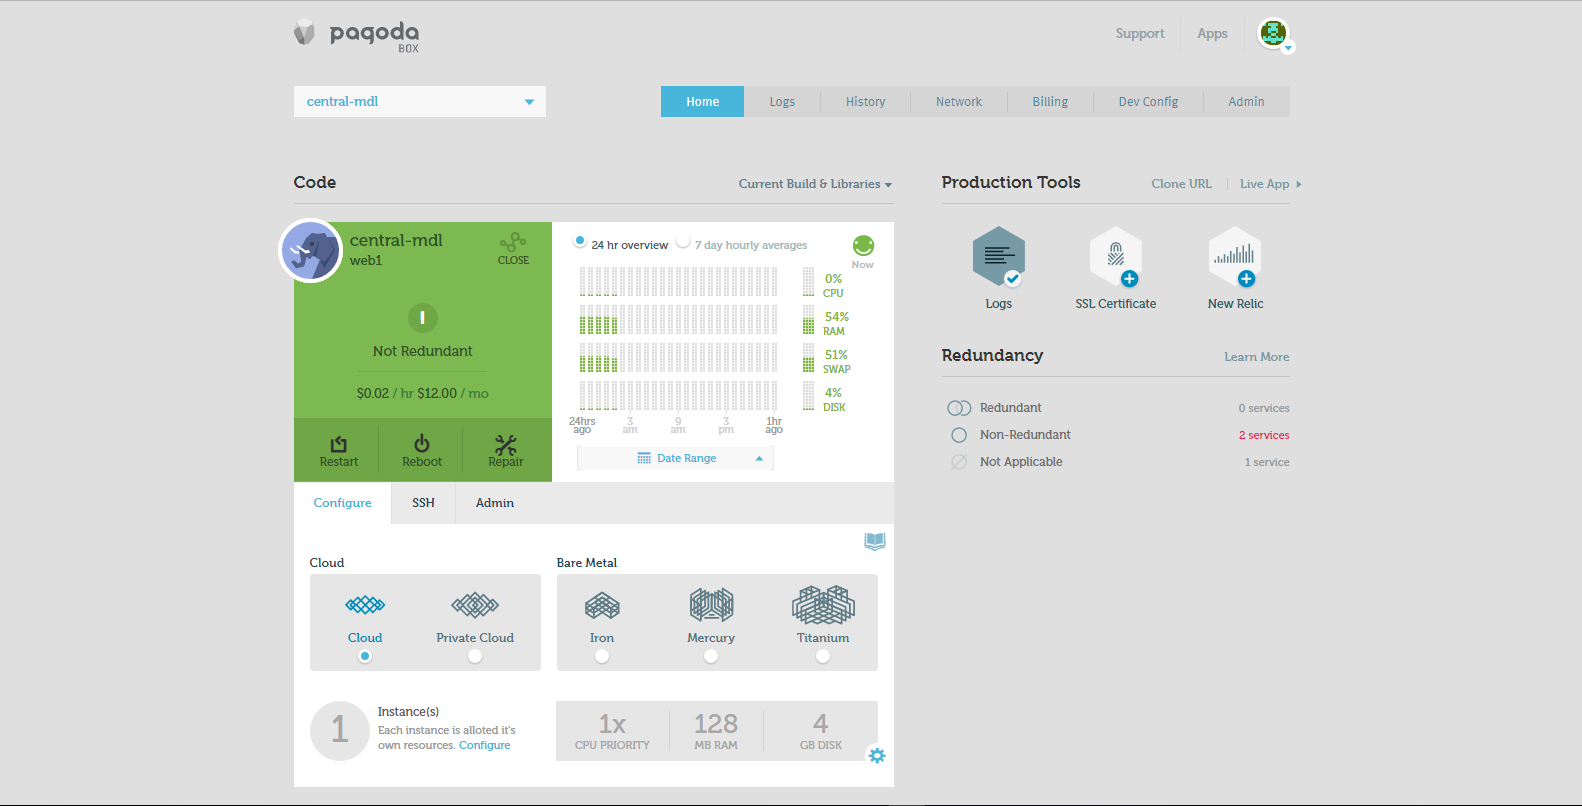Open the Apps link
This screenshot has height=806, width=1582.
1212,33
